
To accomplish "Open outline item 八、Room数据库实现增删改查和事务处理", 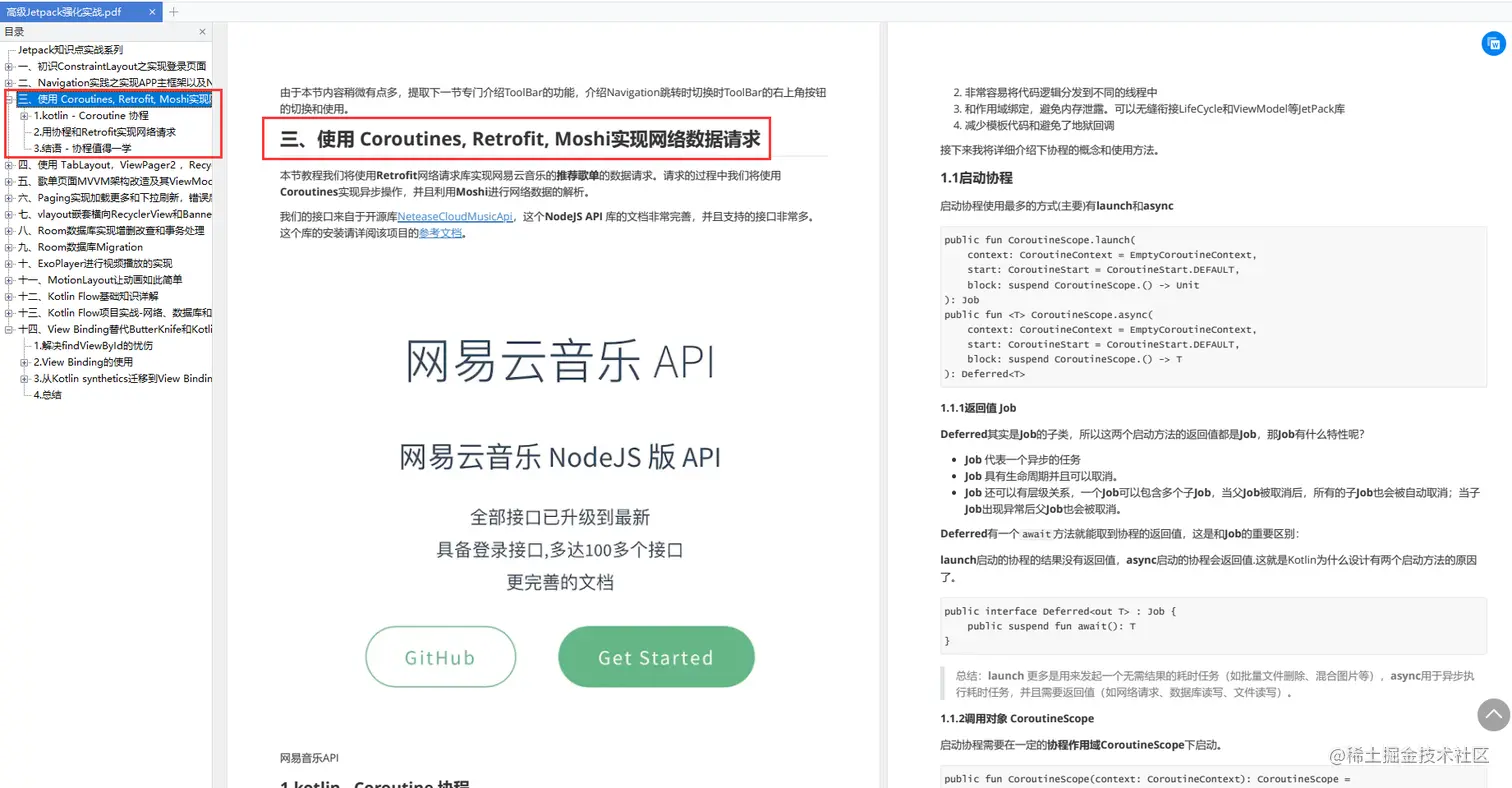I will pos(111,231).
